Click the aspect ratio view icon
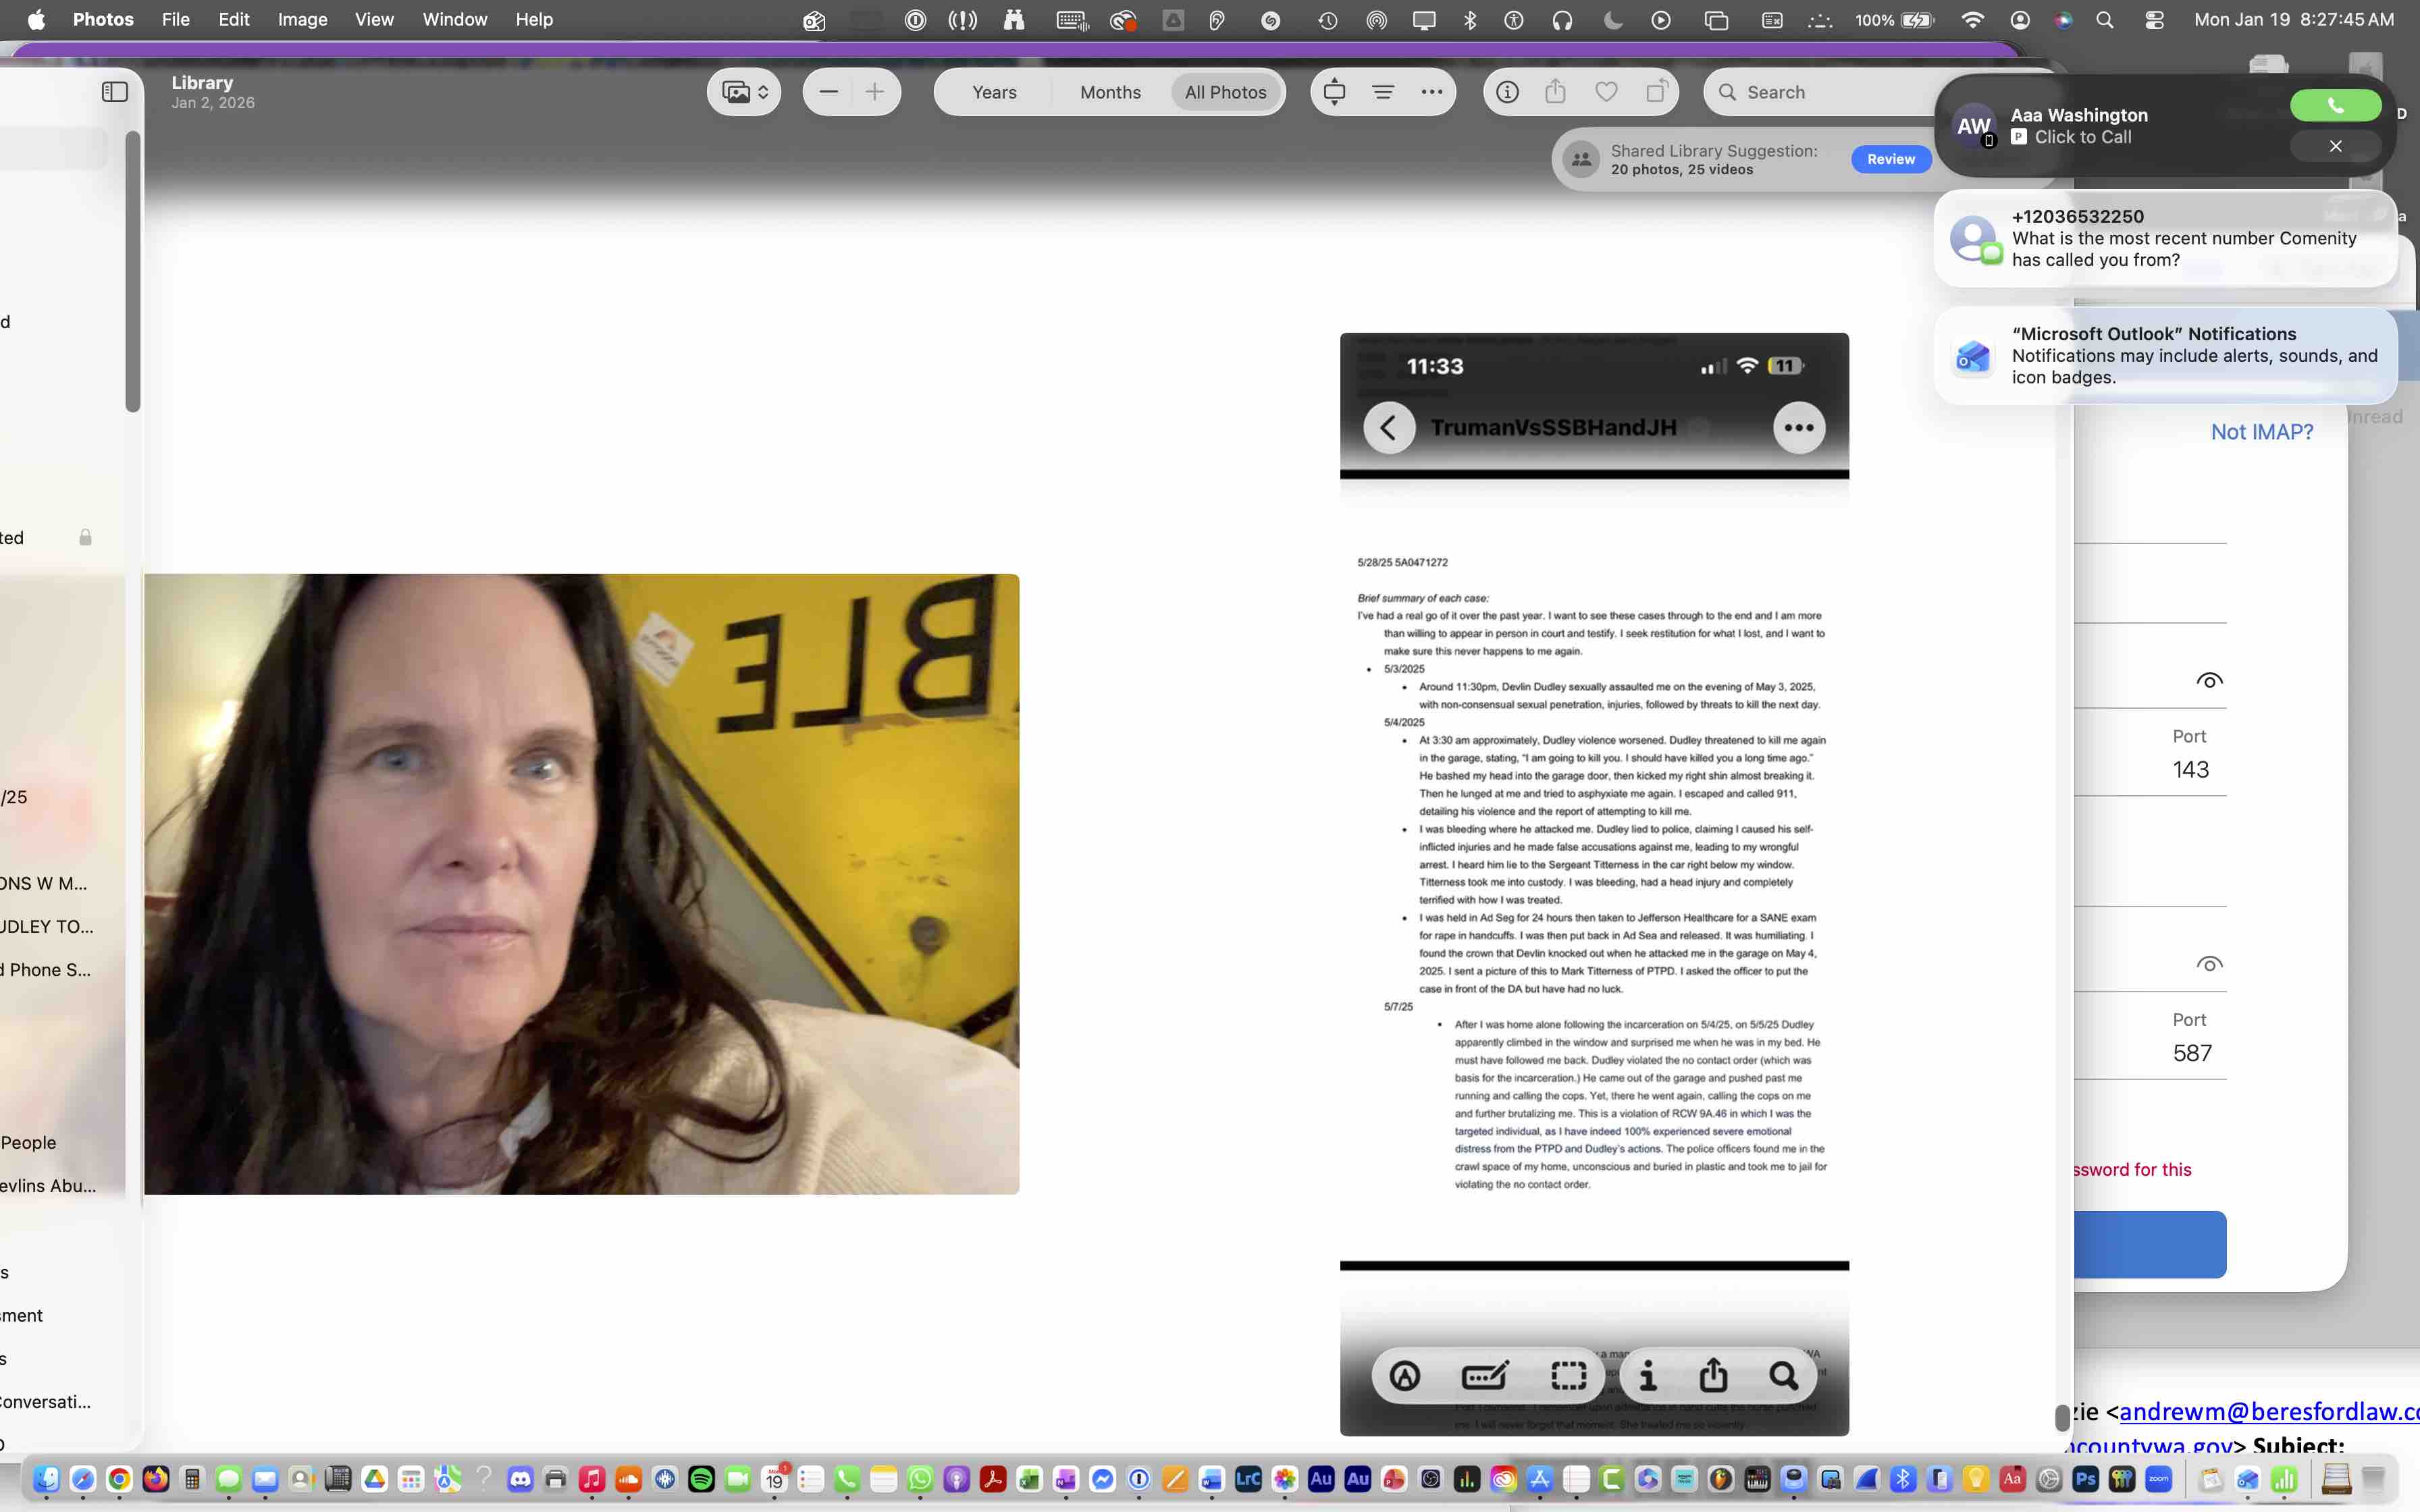 tap(1334, 92)
